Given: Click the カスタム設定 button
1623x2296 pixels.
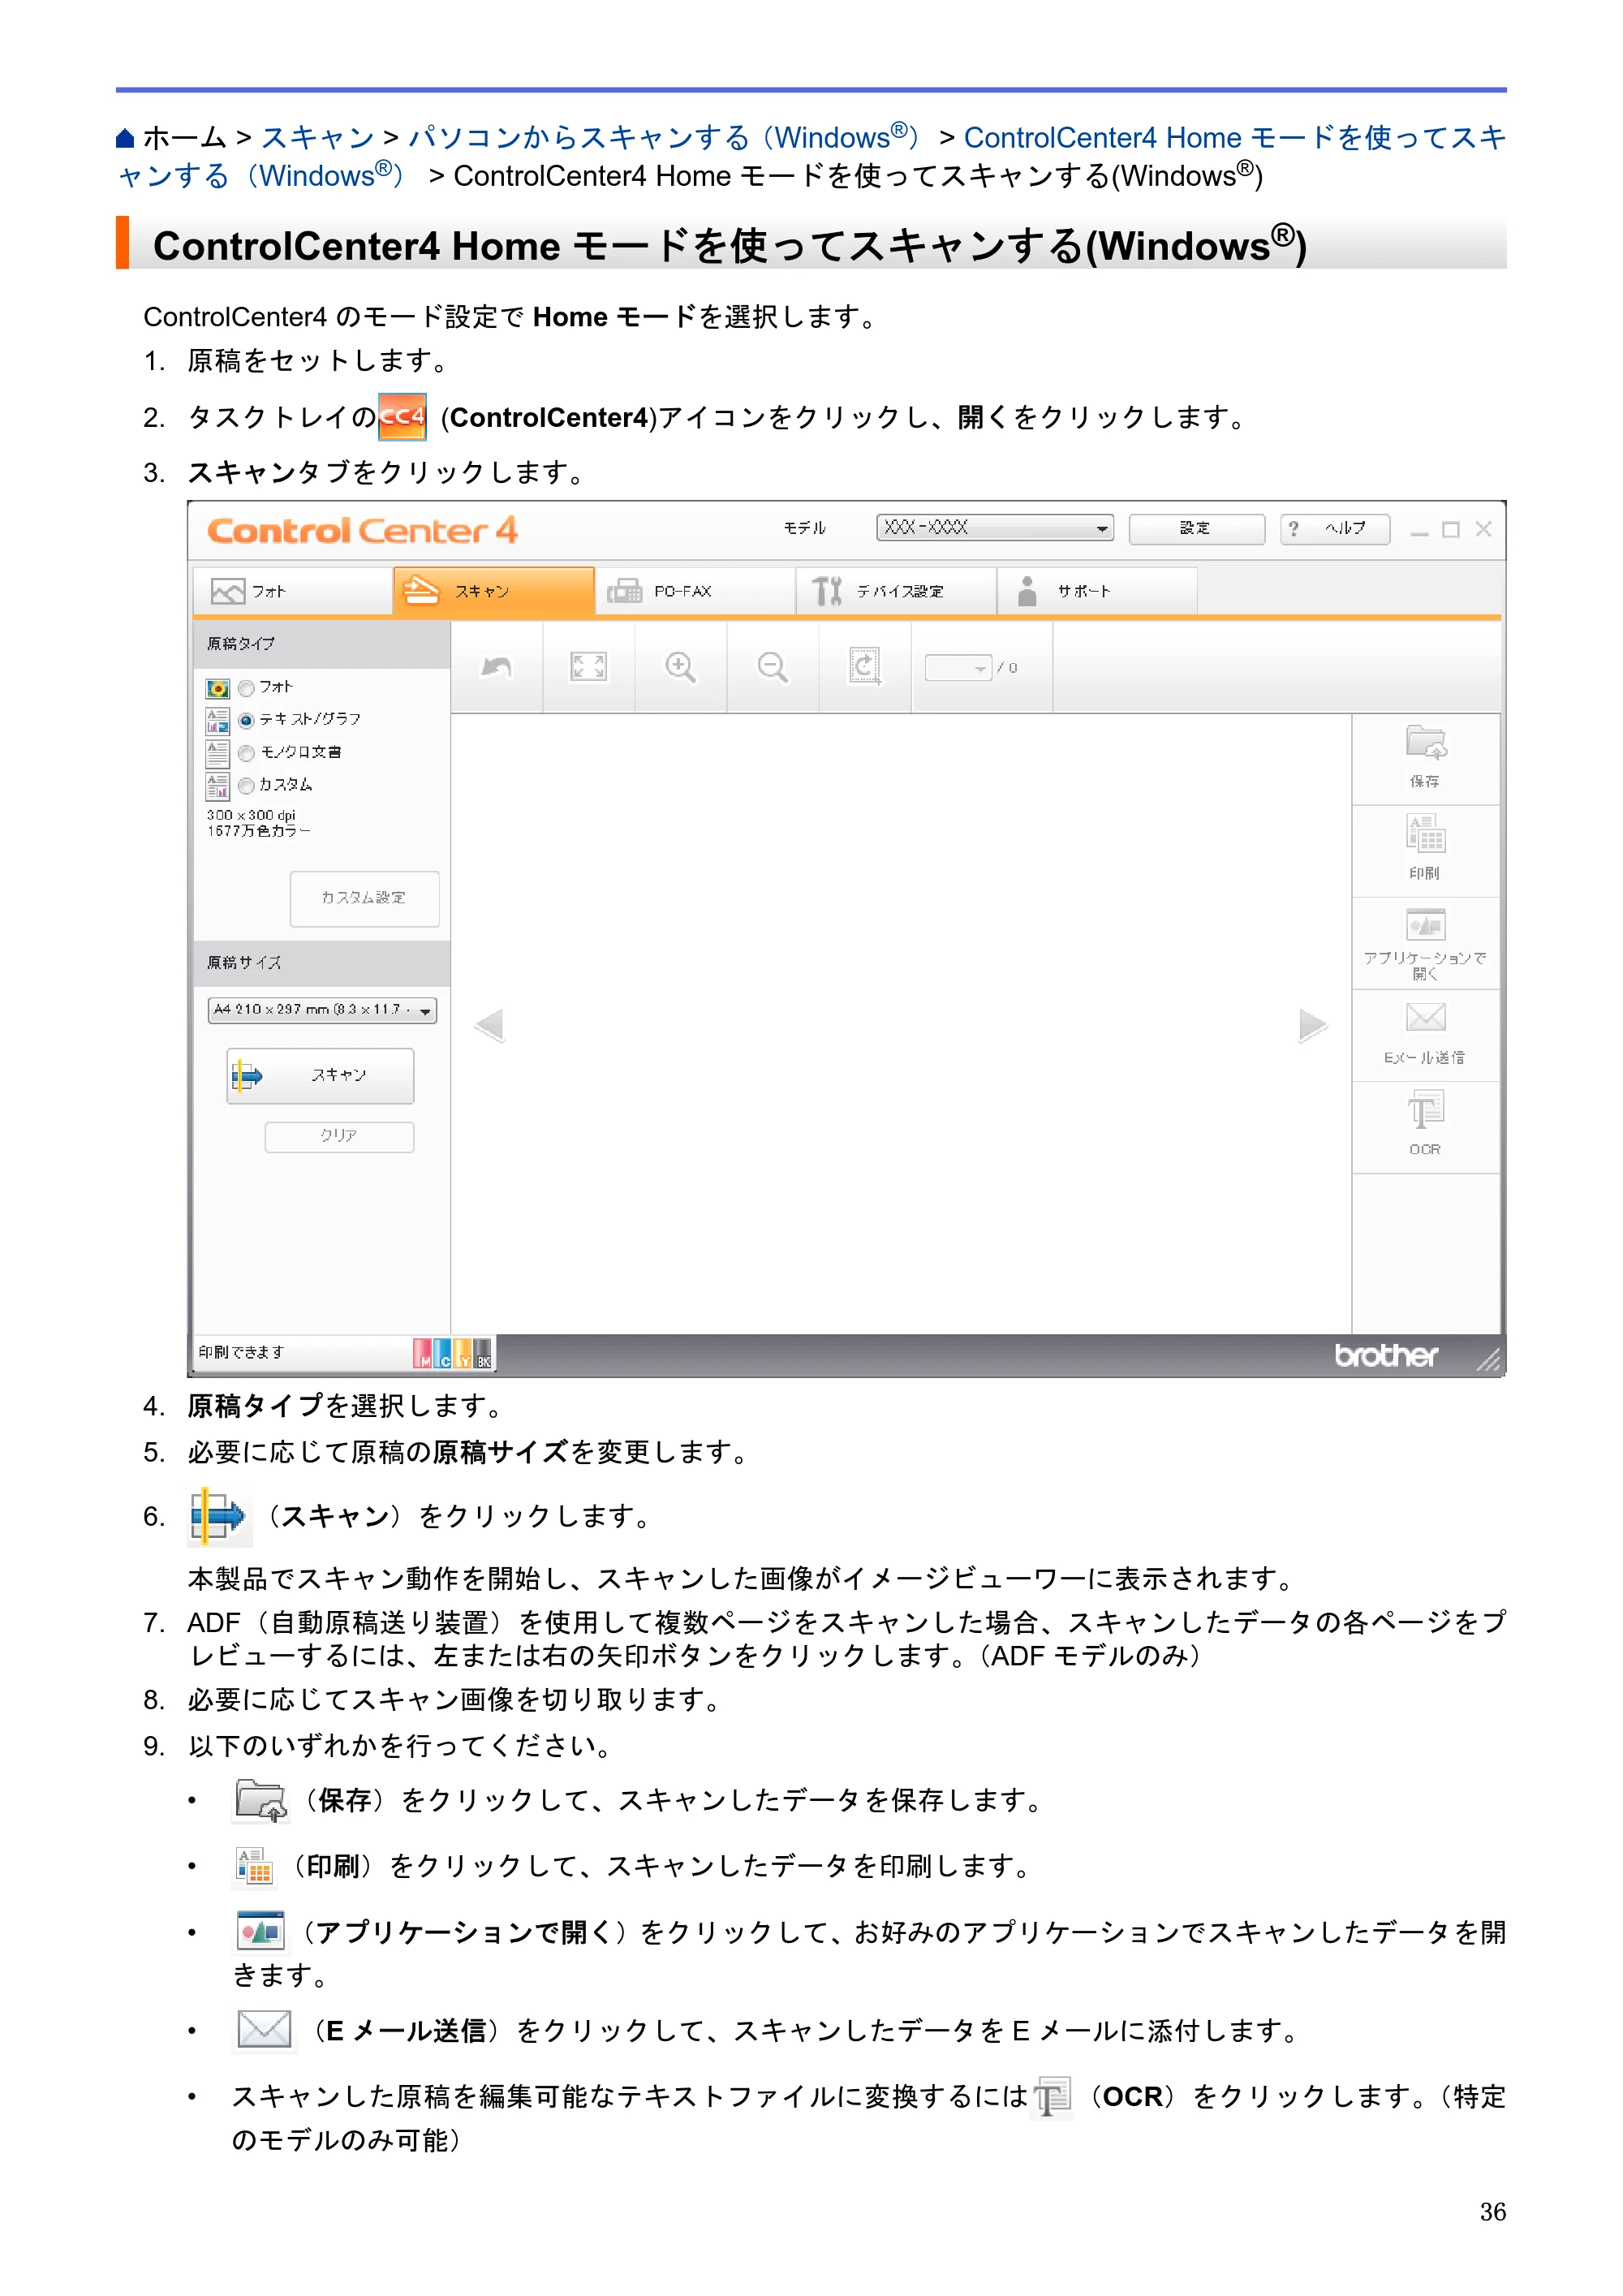Looking at the screenshot, I should click(x=364, y=898).
